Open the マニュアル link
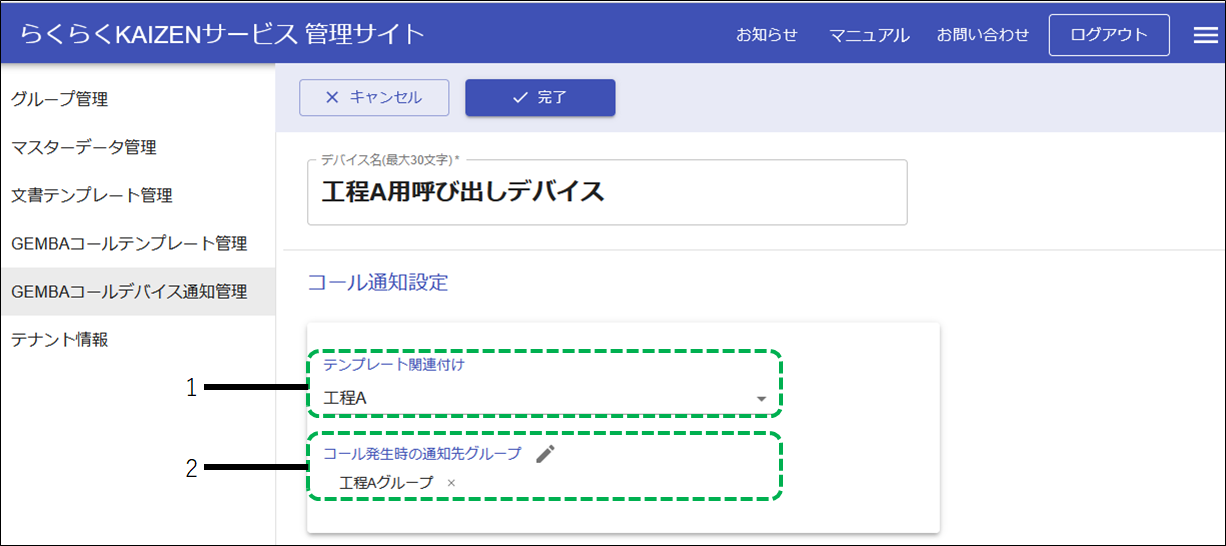Viewport: 1226px width, 546px height. tap(869, 35)
